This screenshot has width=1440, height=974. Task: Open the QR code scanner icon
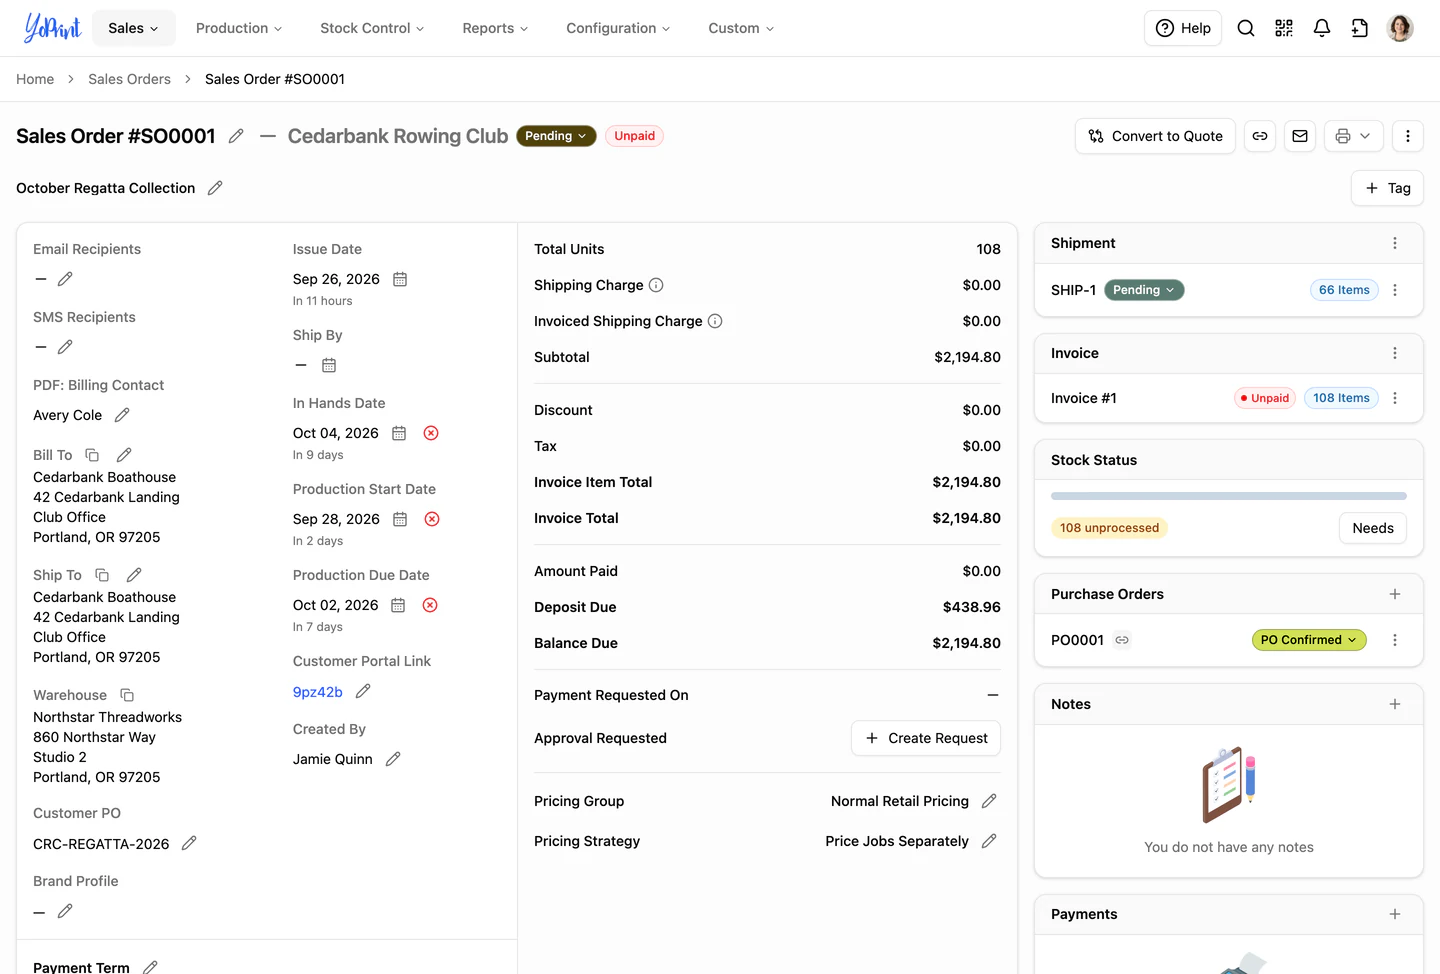point(1284,28)
